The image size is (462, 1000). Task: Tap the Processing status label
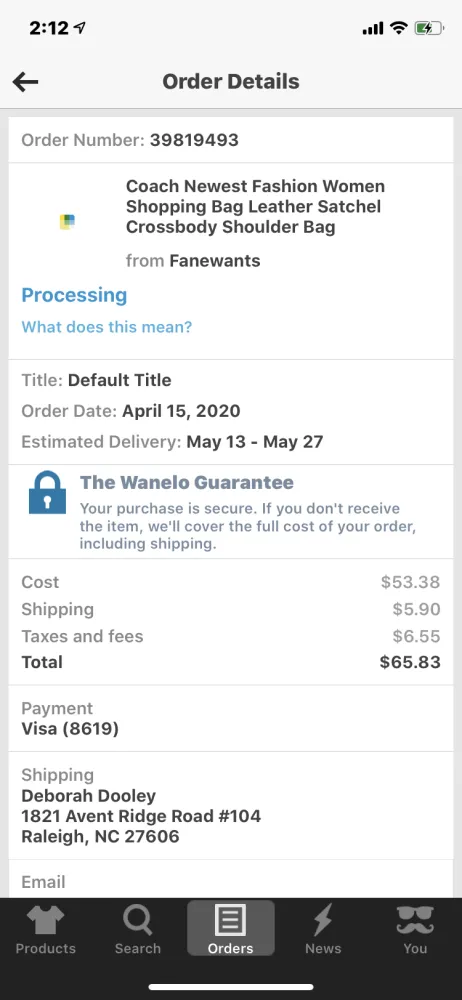pyautogui.click(x=74, y=295)
